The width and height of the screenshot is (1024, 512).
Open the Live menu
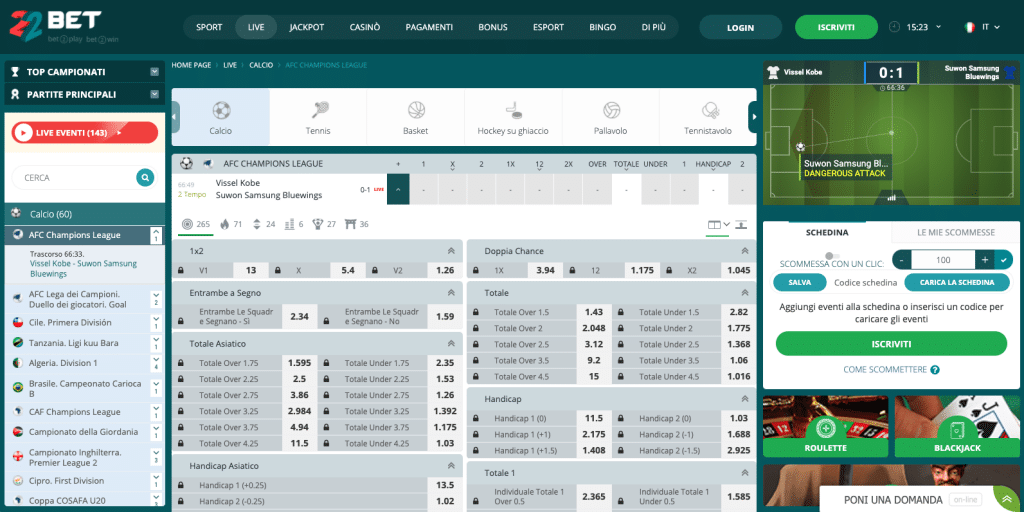tap(256, 27)
